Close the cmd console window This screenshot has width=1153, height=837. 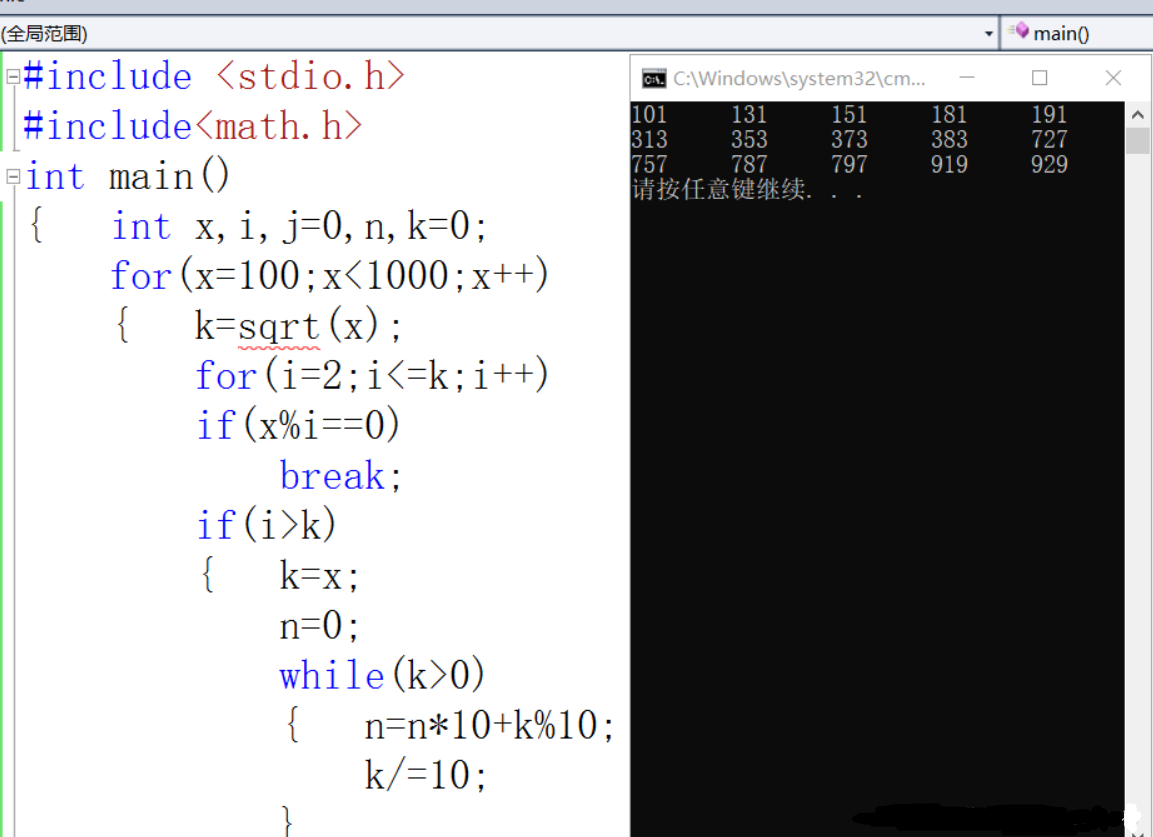[x=1113, y=77]
